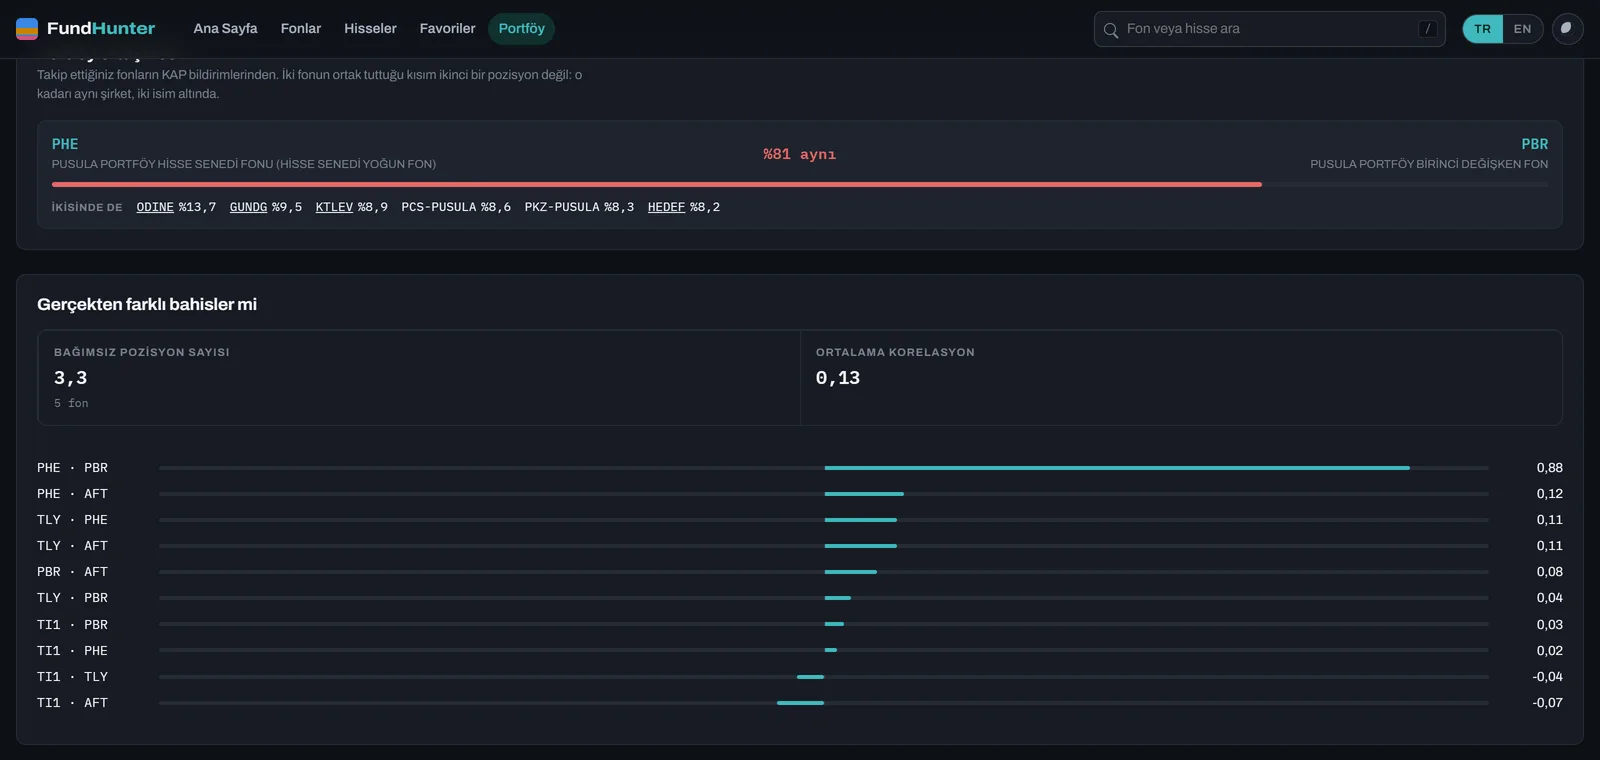The width and height of the screenshot is (1600, 760).
Task: Switch language to TR
Action: [1482, 29]
